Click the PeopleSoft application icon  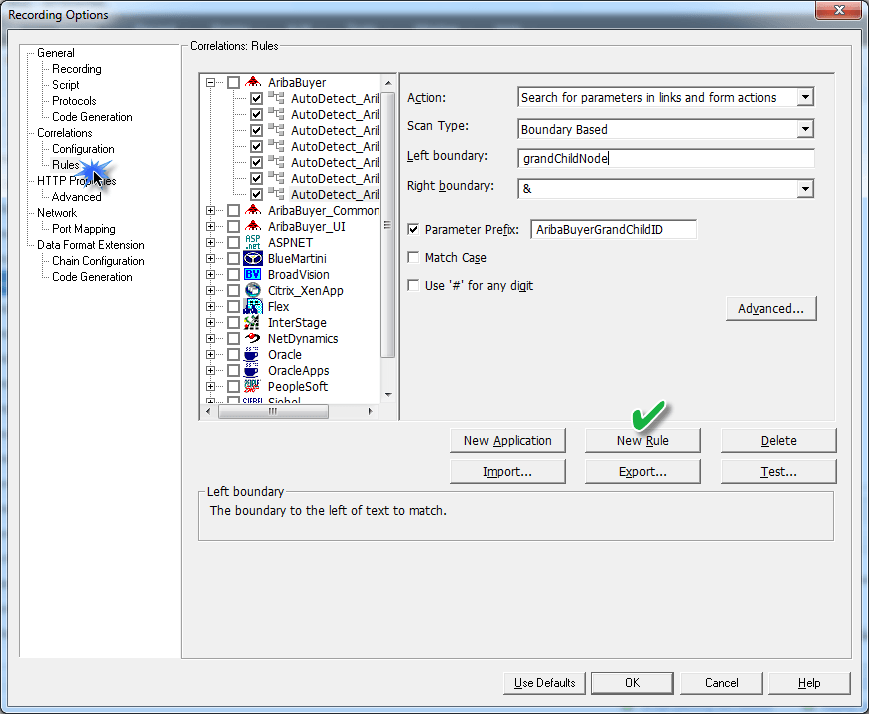pos(252,386)
